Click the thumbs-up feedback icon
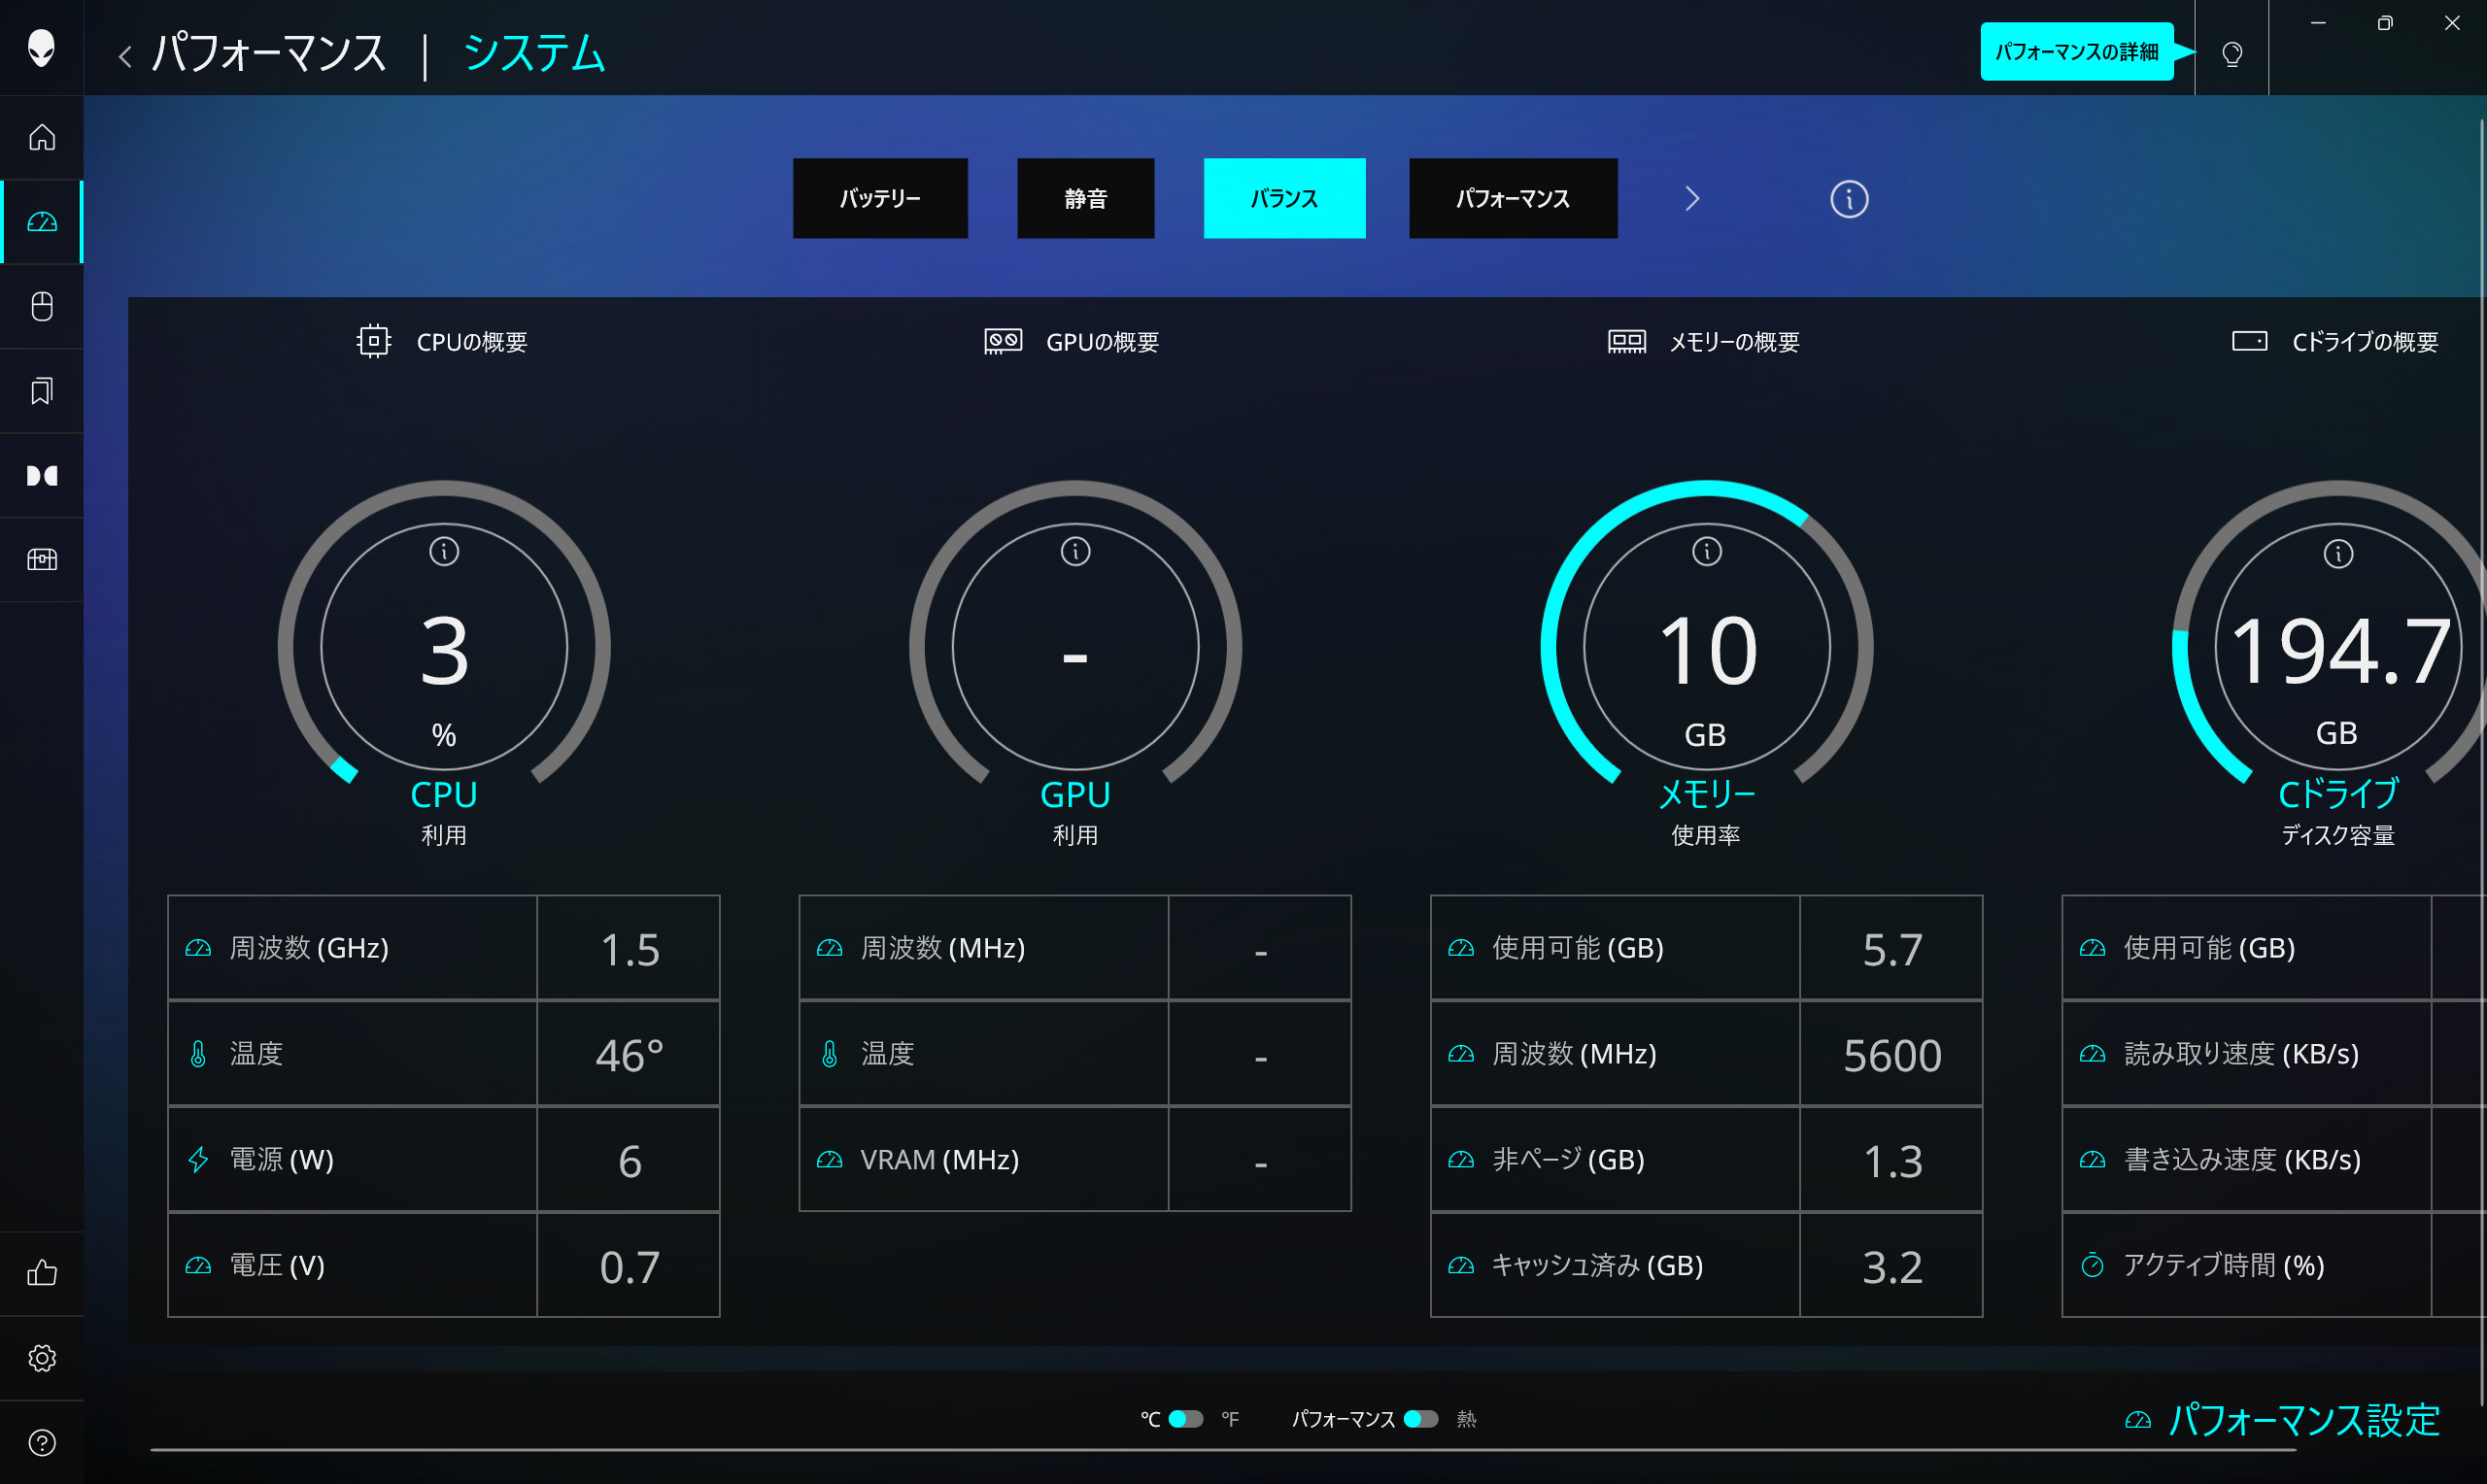The height and width of the screenshot is (1484, 2487). tap(41, 1273)
